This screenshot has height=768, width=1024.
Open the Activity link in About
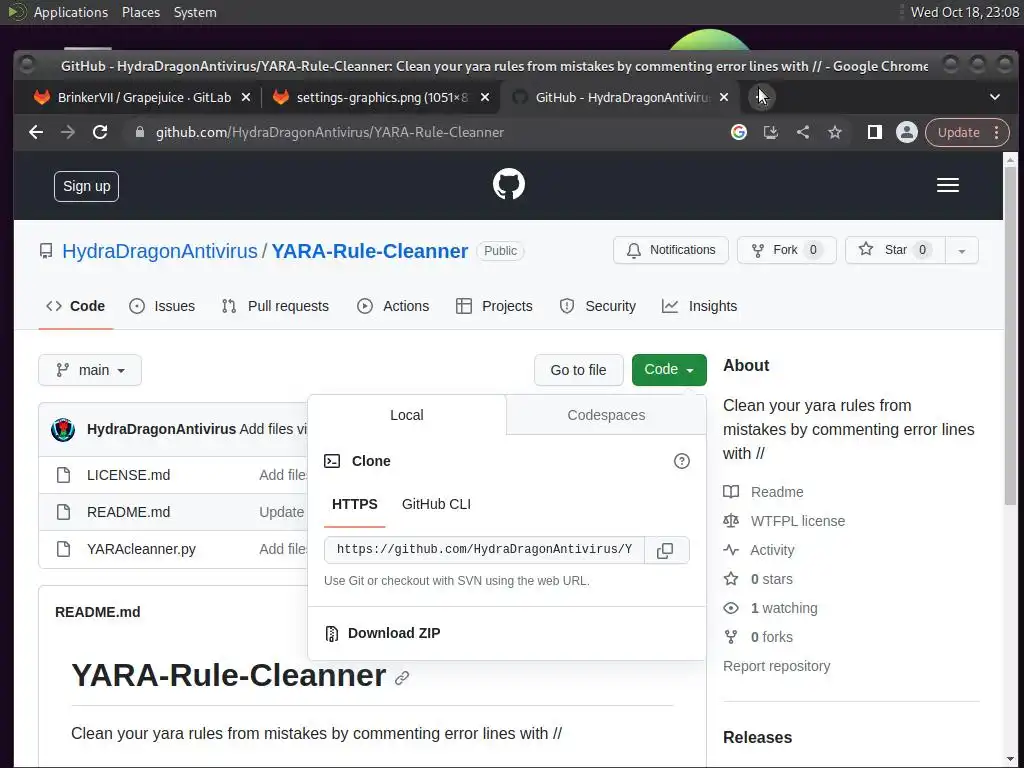[772, 550]
